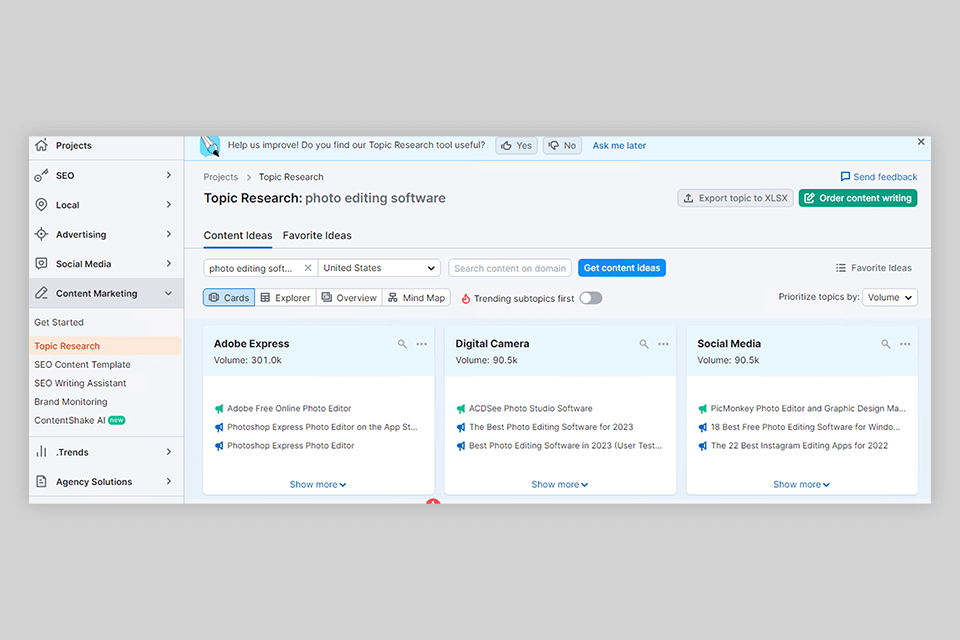960x640 pixels.
Task: Focus the Search content on domain field
Action: coord(510,268)
